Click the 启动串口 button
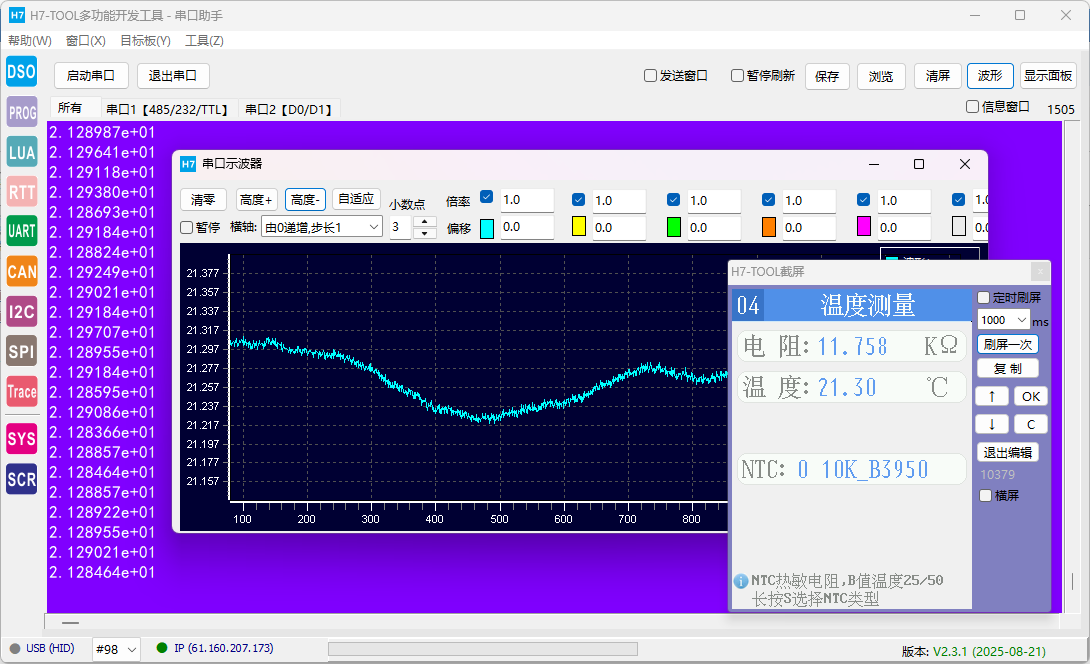 91,76
